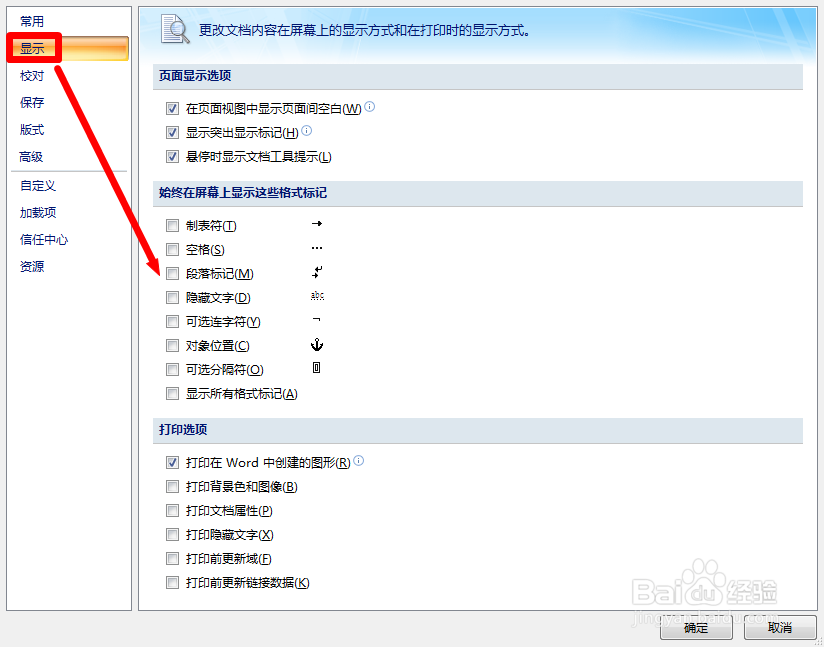Select the 信任中心 category in sidebar

(x=41, y=239)
